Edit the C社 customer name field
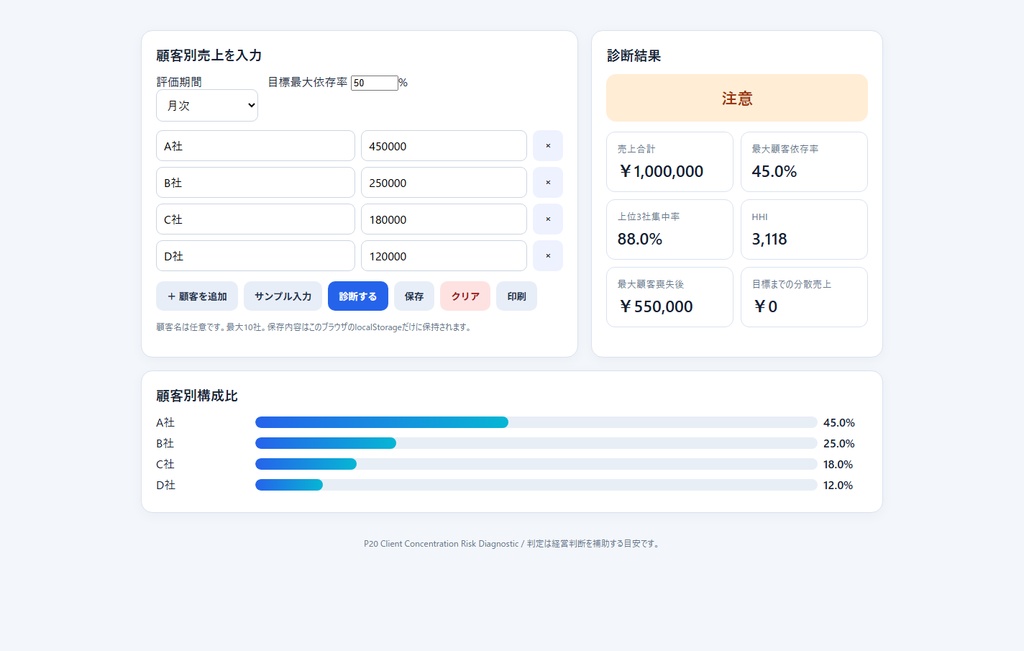Screen dimensions: 1024x651 tap(255, 219)
